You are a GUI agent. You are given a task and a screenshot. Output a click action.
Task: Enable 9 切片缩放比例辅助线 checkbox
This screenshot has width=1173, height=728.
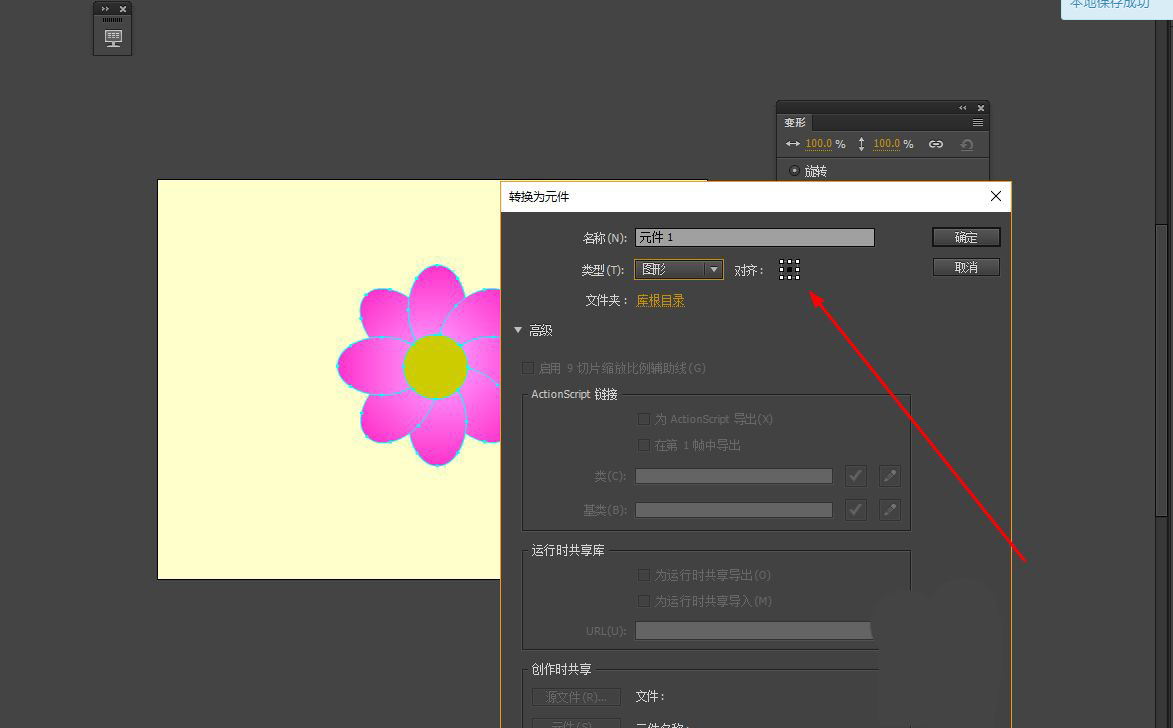tap(528, 368)
